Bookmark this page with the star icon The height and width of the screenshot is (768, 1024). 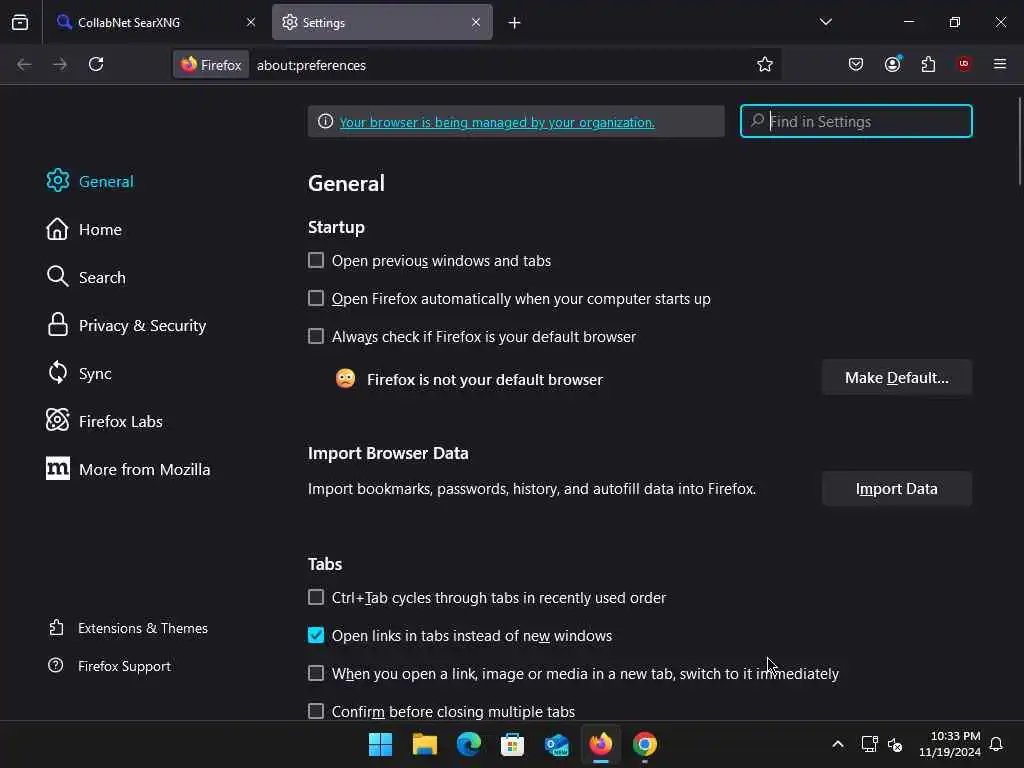pyautogui.click(x=765, y=64)
